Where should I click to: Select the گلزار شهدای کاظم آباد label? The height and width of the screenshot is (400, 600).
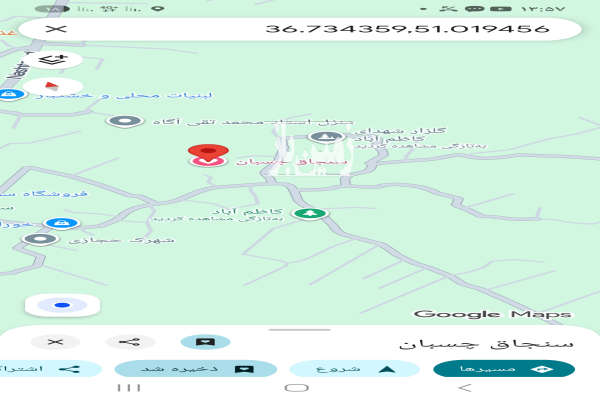pyautogui.click(x=398, y=134)
